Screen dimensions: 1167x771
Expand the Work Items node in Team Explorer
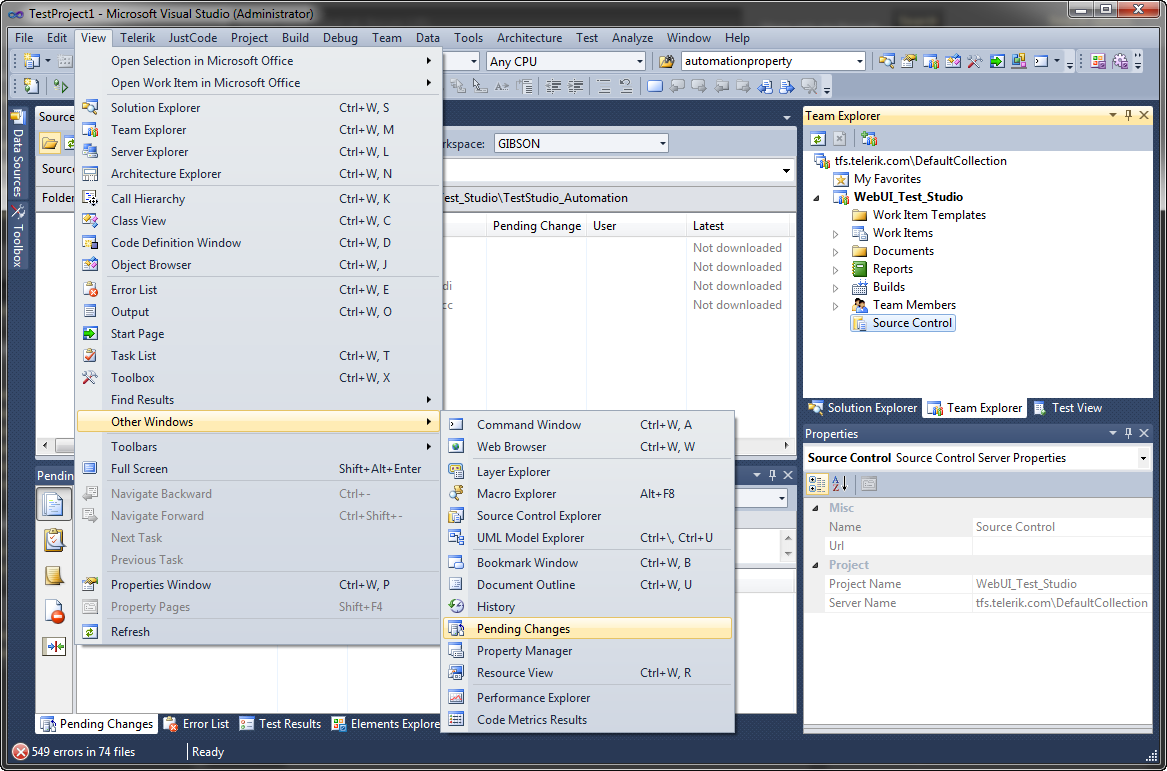[836, 234]
